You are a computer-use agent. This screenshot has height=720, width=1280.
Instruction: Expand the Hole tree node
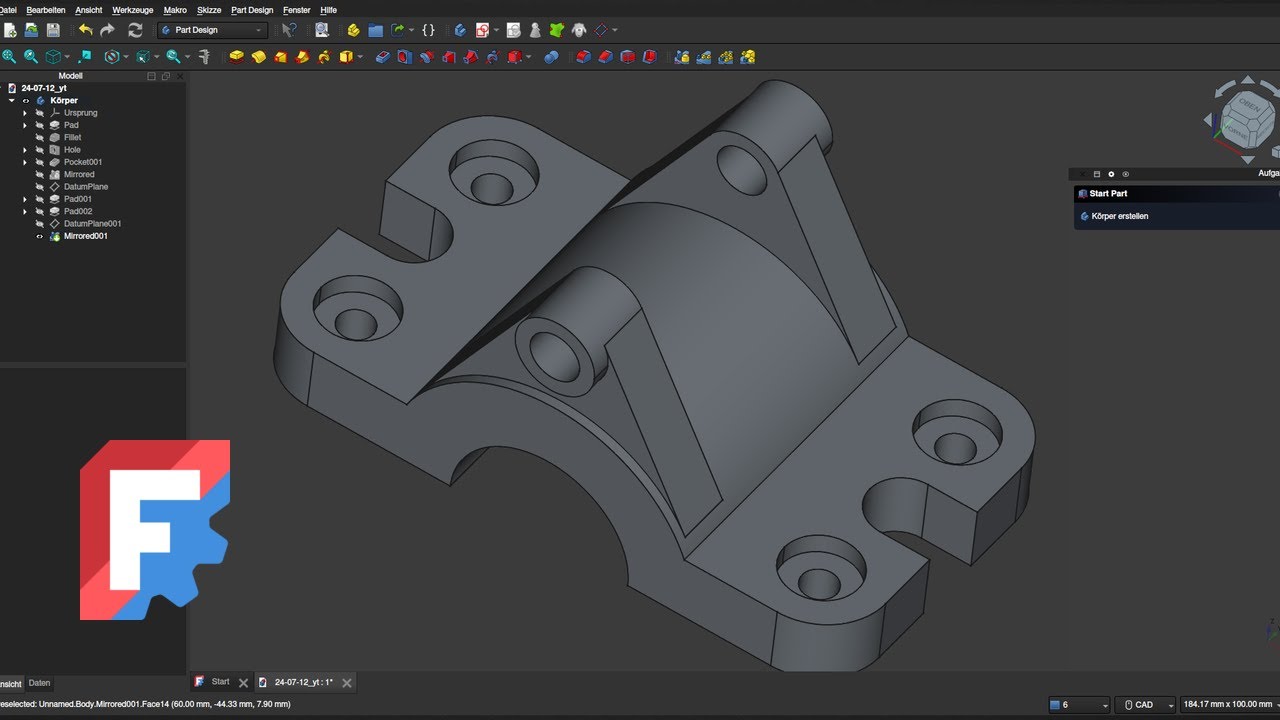tap(25, 150)
